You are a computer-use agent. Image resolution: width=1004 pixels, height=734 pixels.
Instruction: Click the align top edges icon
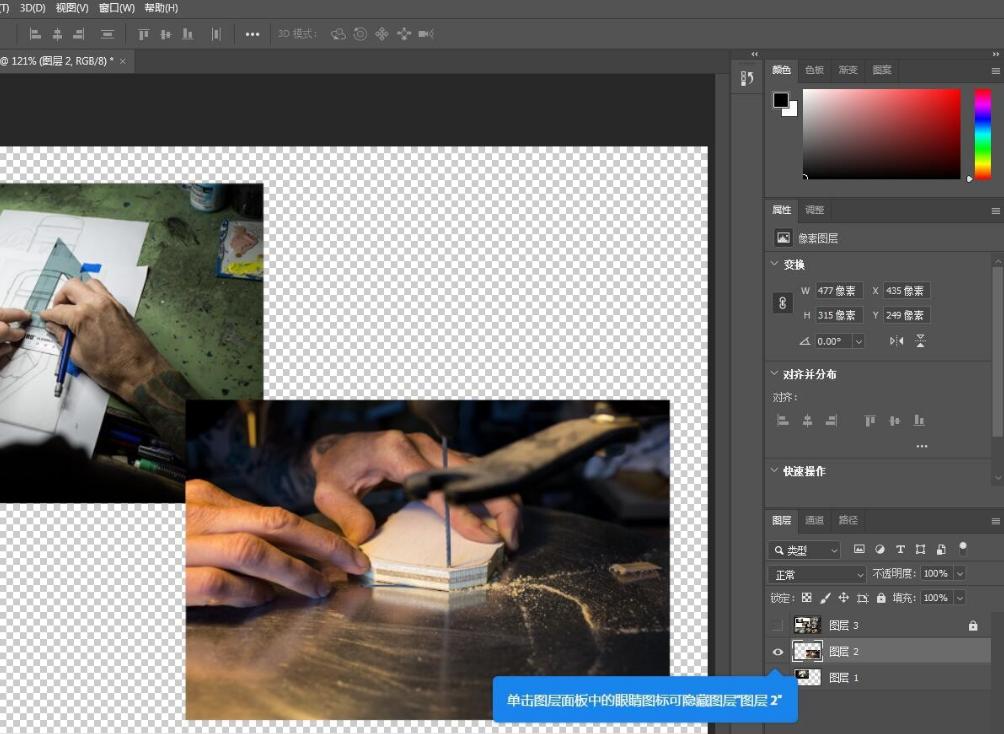tap(870, 420)
